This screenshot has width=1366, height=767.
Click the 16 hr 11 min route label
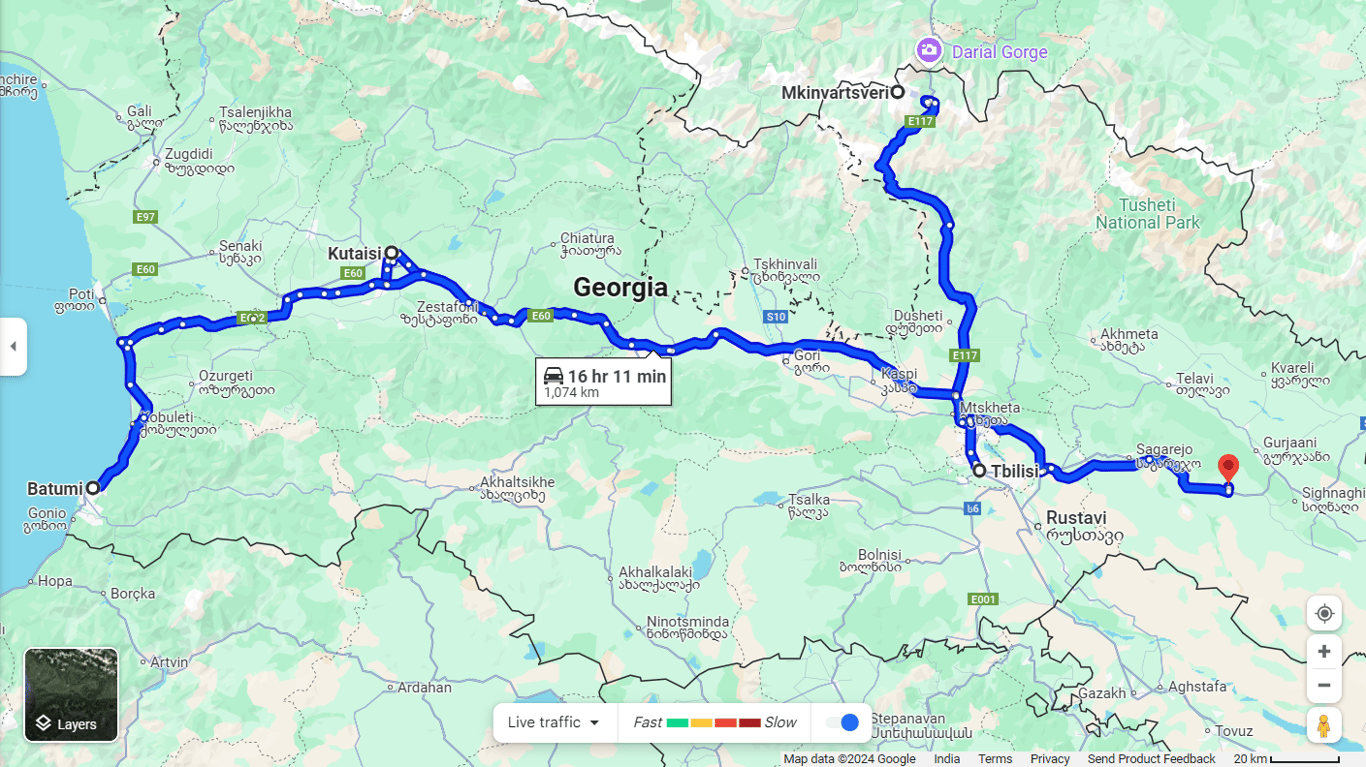(604, 382)
